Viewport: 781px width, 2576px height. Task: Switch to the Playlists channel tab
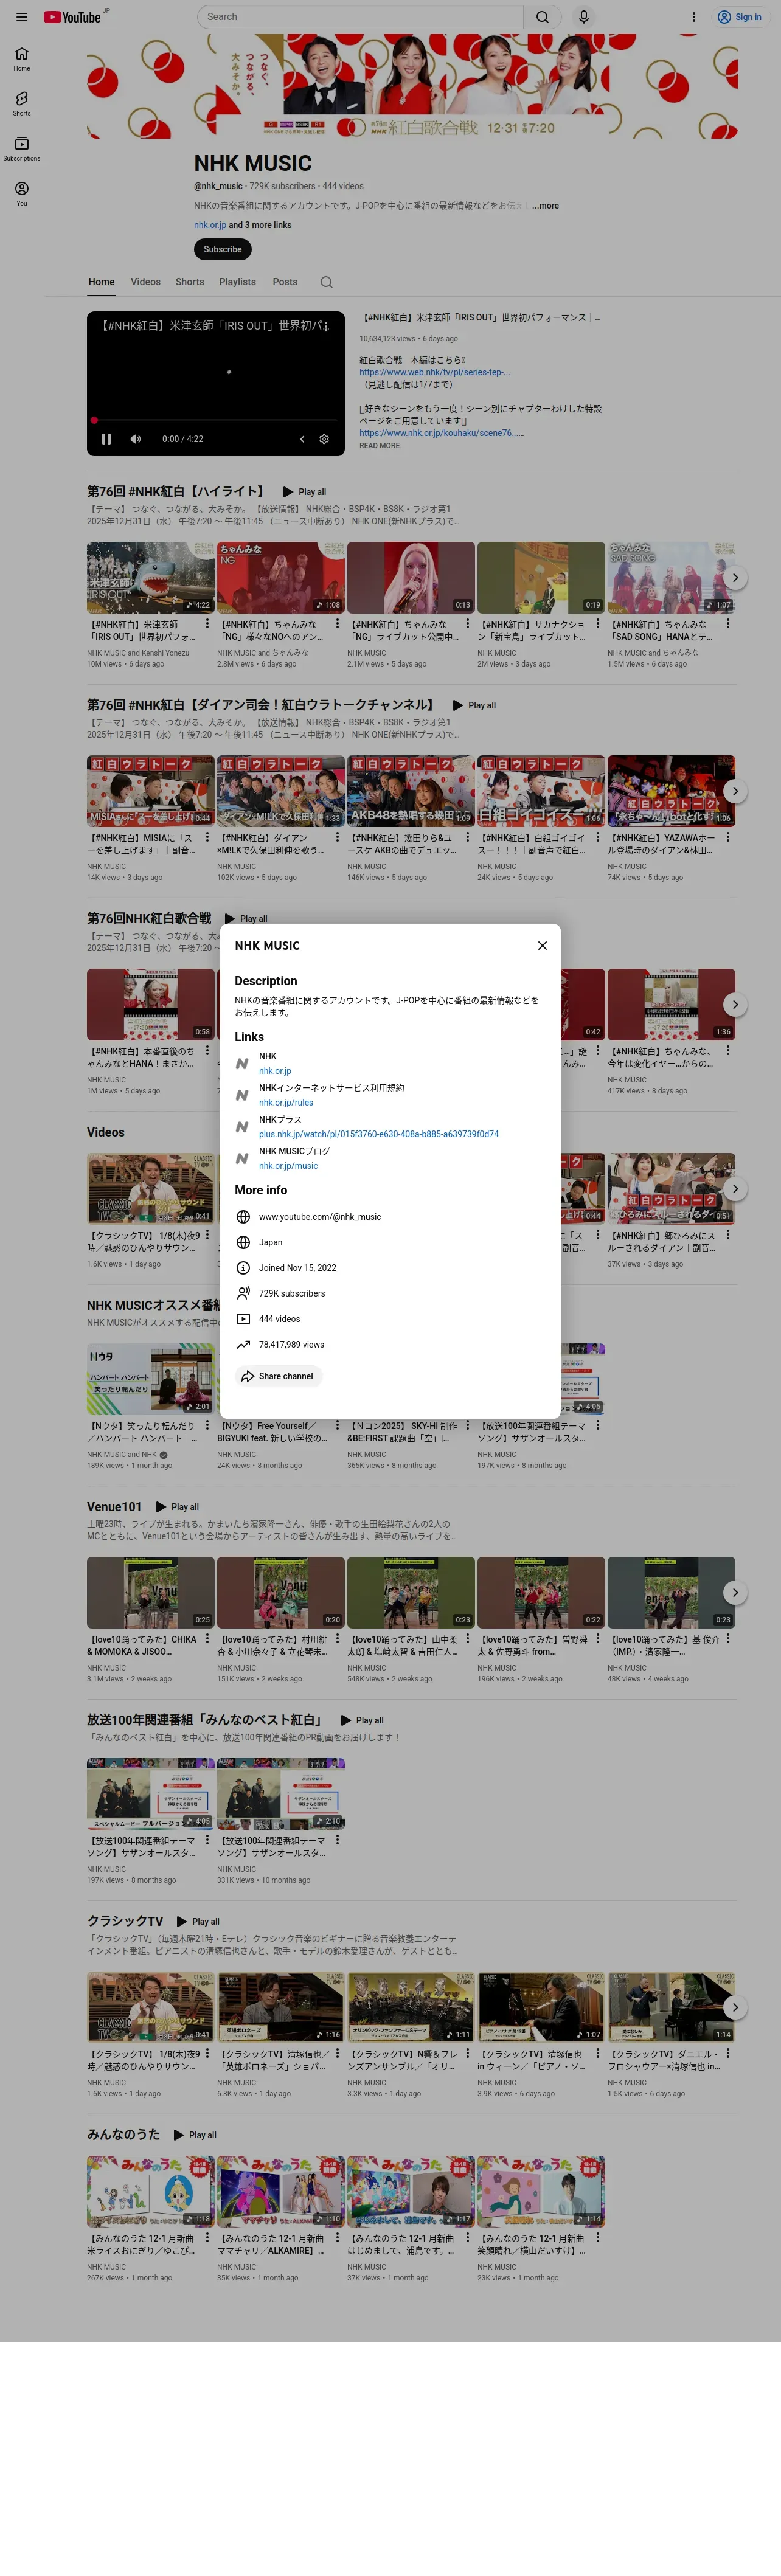tap(237, 282)
